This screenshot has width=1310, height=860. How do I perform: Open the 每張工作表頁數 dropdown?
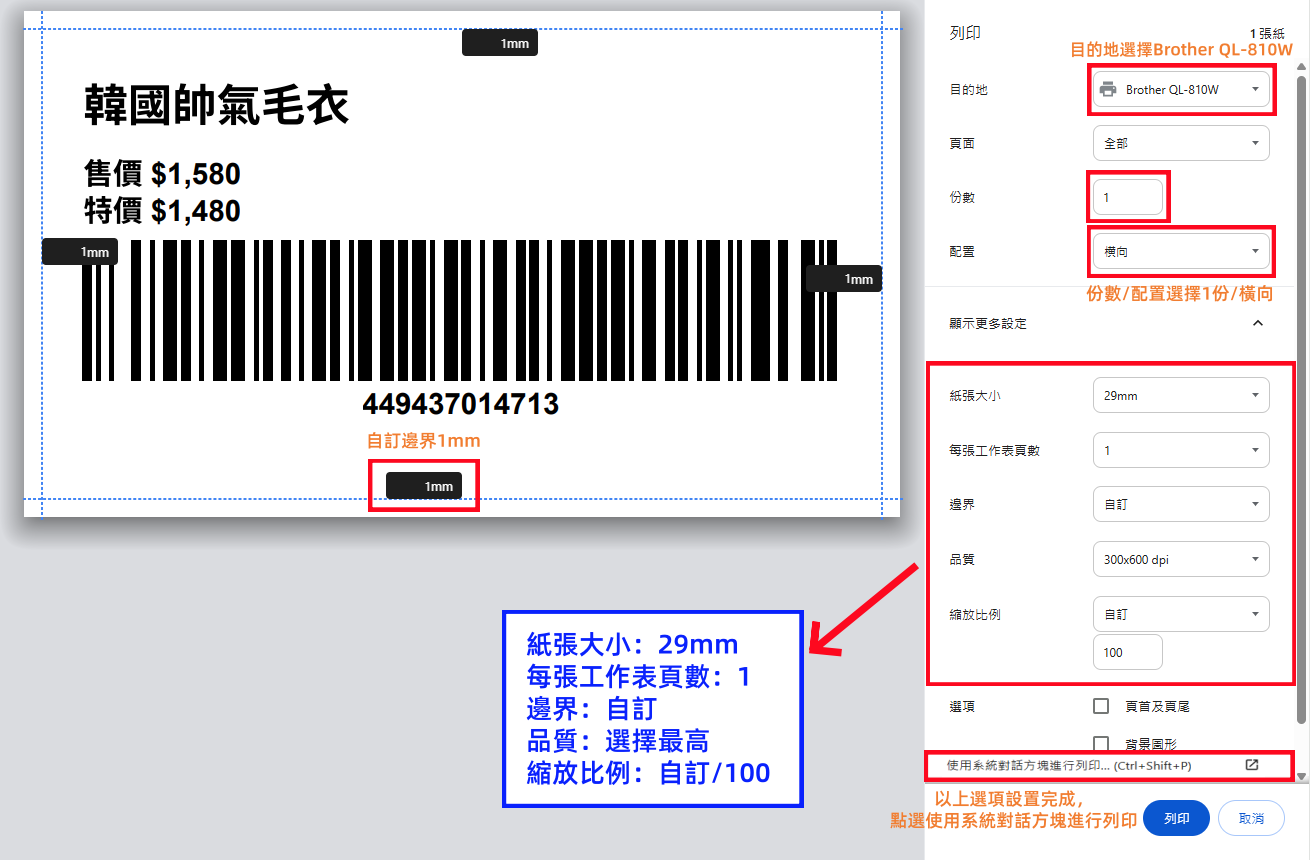[x=1181, y=450]
